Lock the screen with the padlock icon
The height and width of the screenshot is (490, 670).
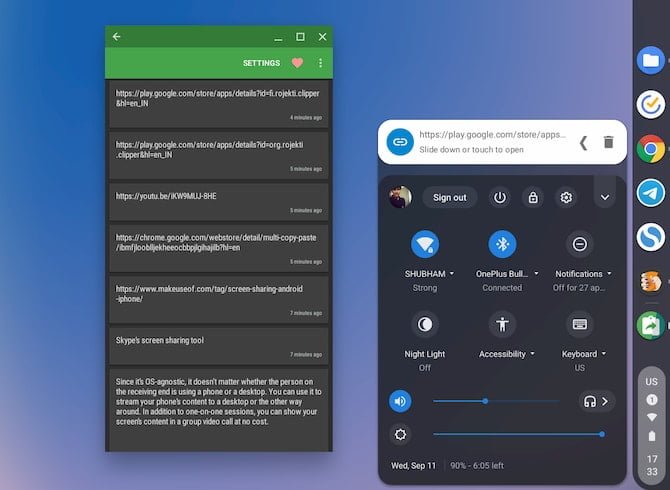(x=533, y=197)
